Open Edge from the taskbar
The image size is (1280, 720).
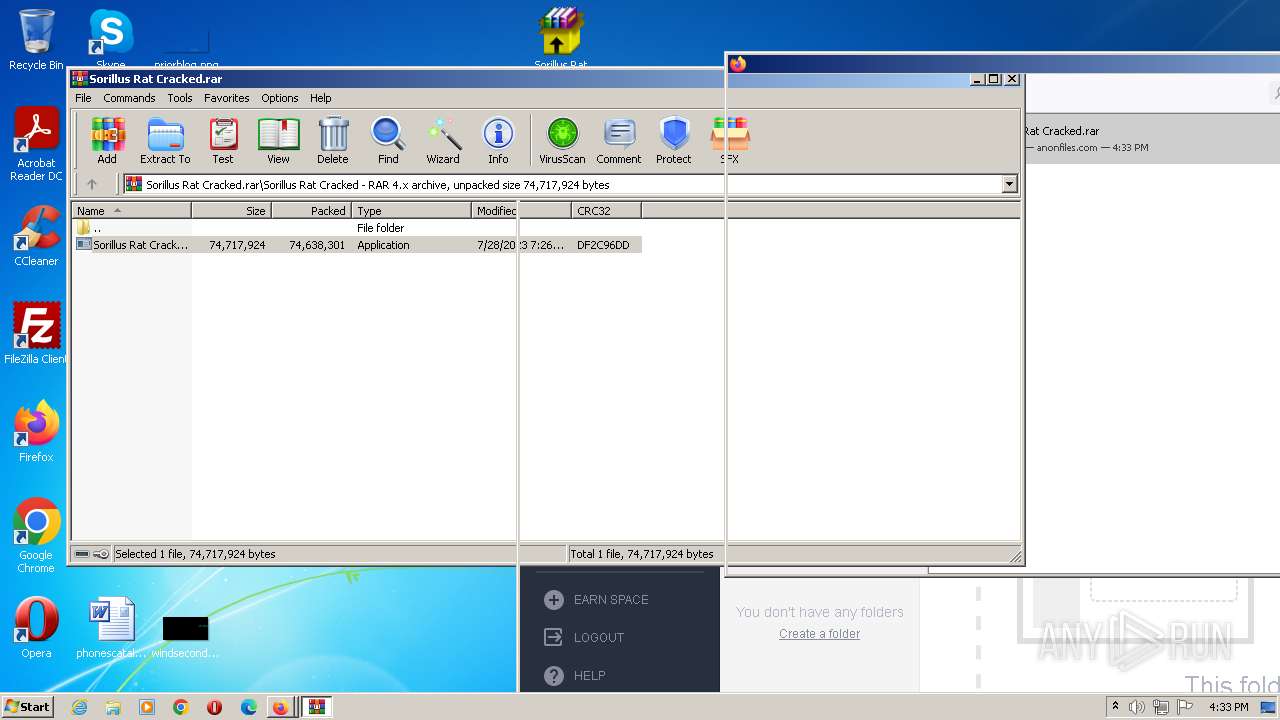tap(249, 707)
